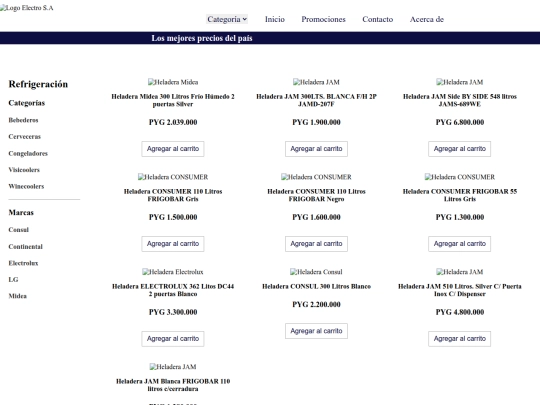Click image above CONSUMER FRIGOBAR Gris 110 title
This screenshot has width=540, height=405.
(173, 177)
